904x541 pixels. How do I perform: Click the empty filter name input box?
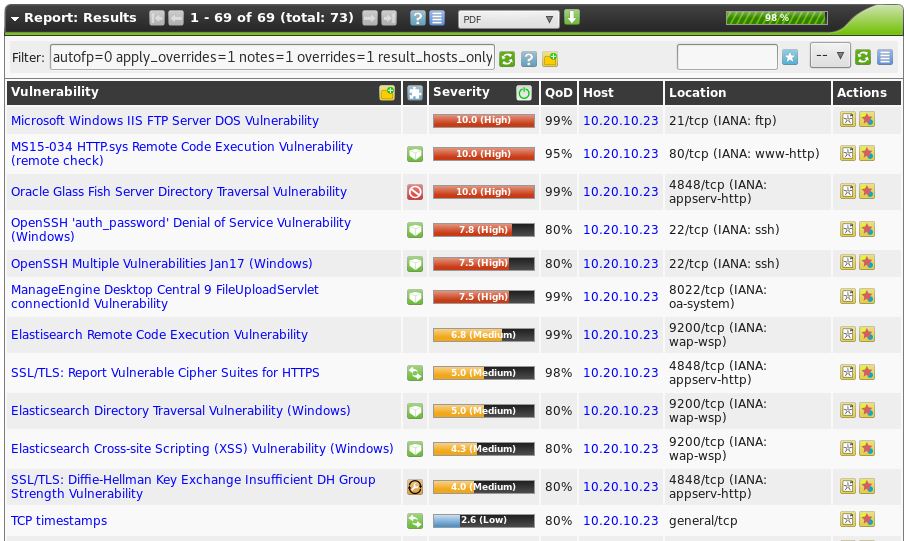727,57
